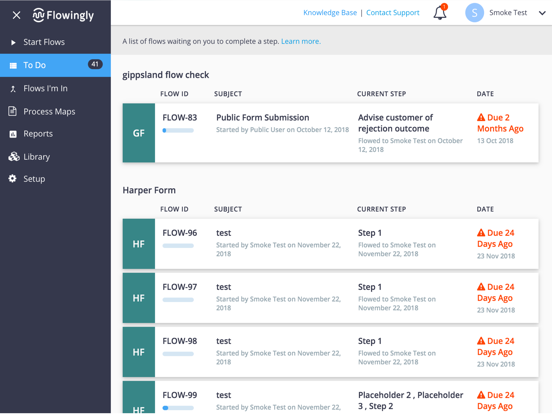Image resolution: width=552 pixels, height=414 pixels.
Task: Follow the Learn more link
Action: coord(301,42)
